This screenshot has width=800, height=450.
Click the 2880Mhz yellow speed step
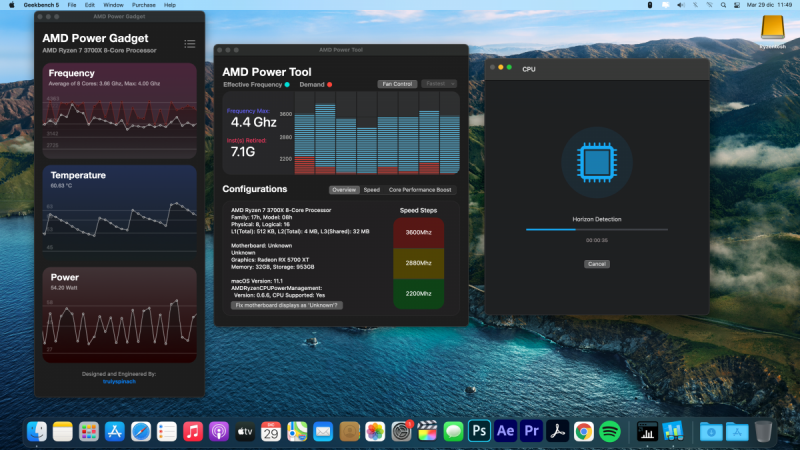click(418, 263)
